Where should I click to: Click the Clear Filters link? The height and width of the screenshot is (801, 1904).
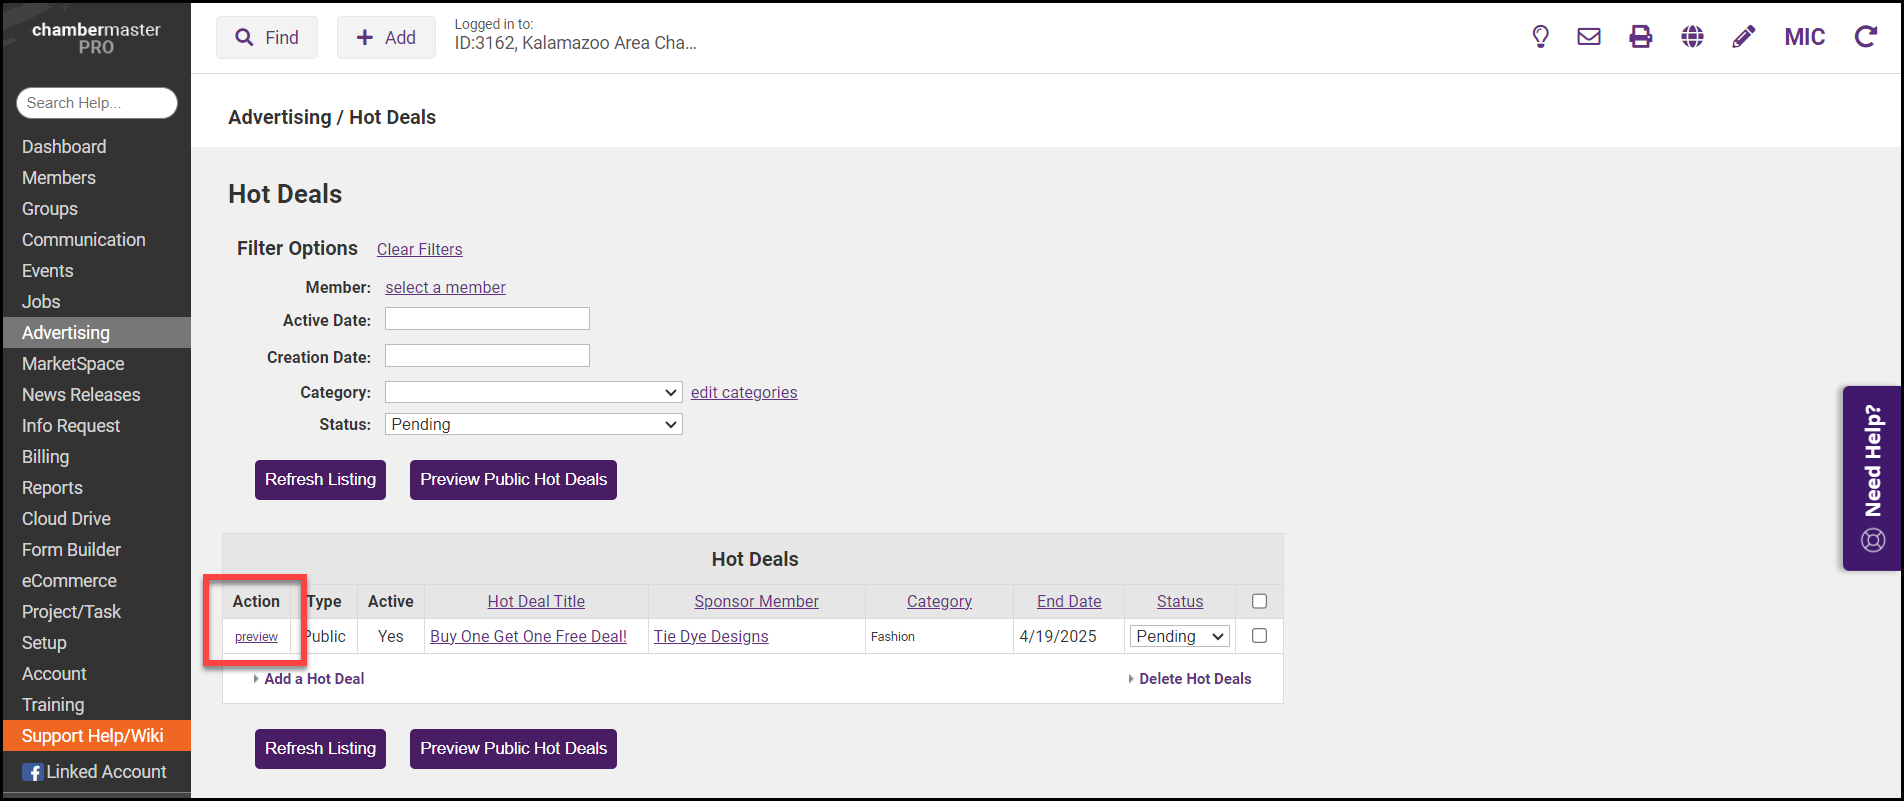(419, 250)
